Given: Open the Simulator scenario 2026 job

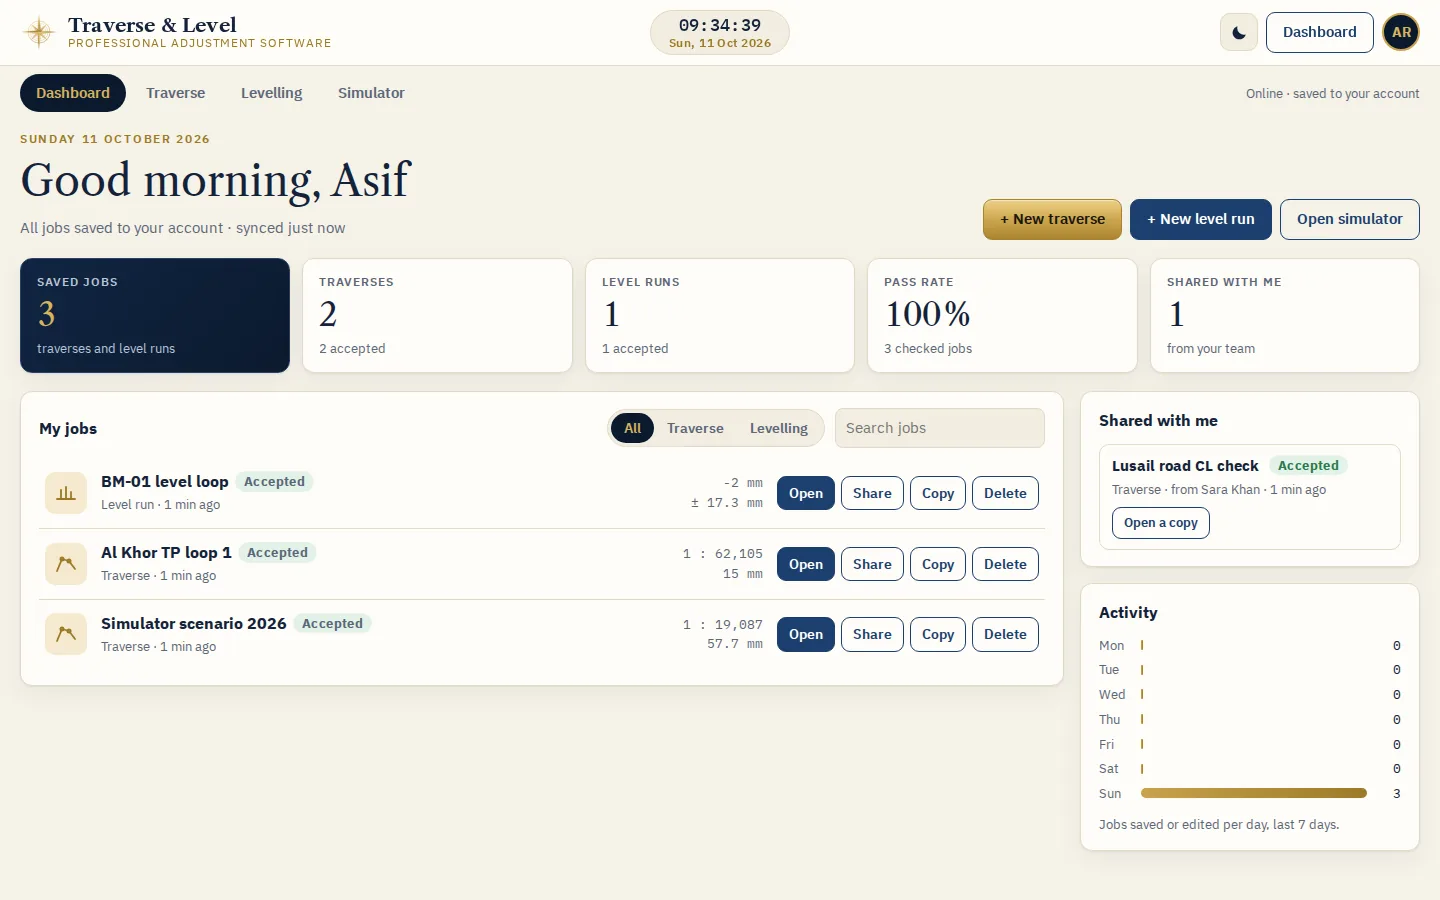Looking at the screenshot, I should [x=805, y=634].
